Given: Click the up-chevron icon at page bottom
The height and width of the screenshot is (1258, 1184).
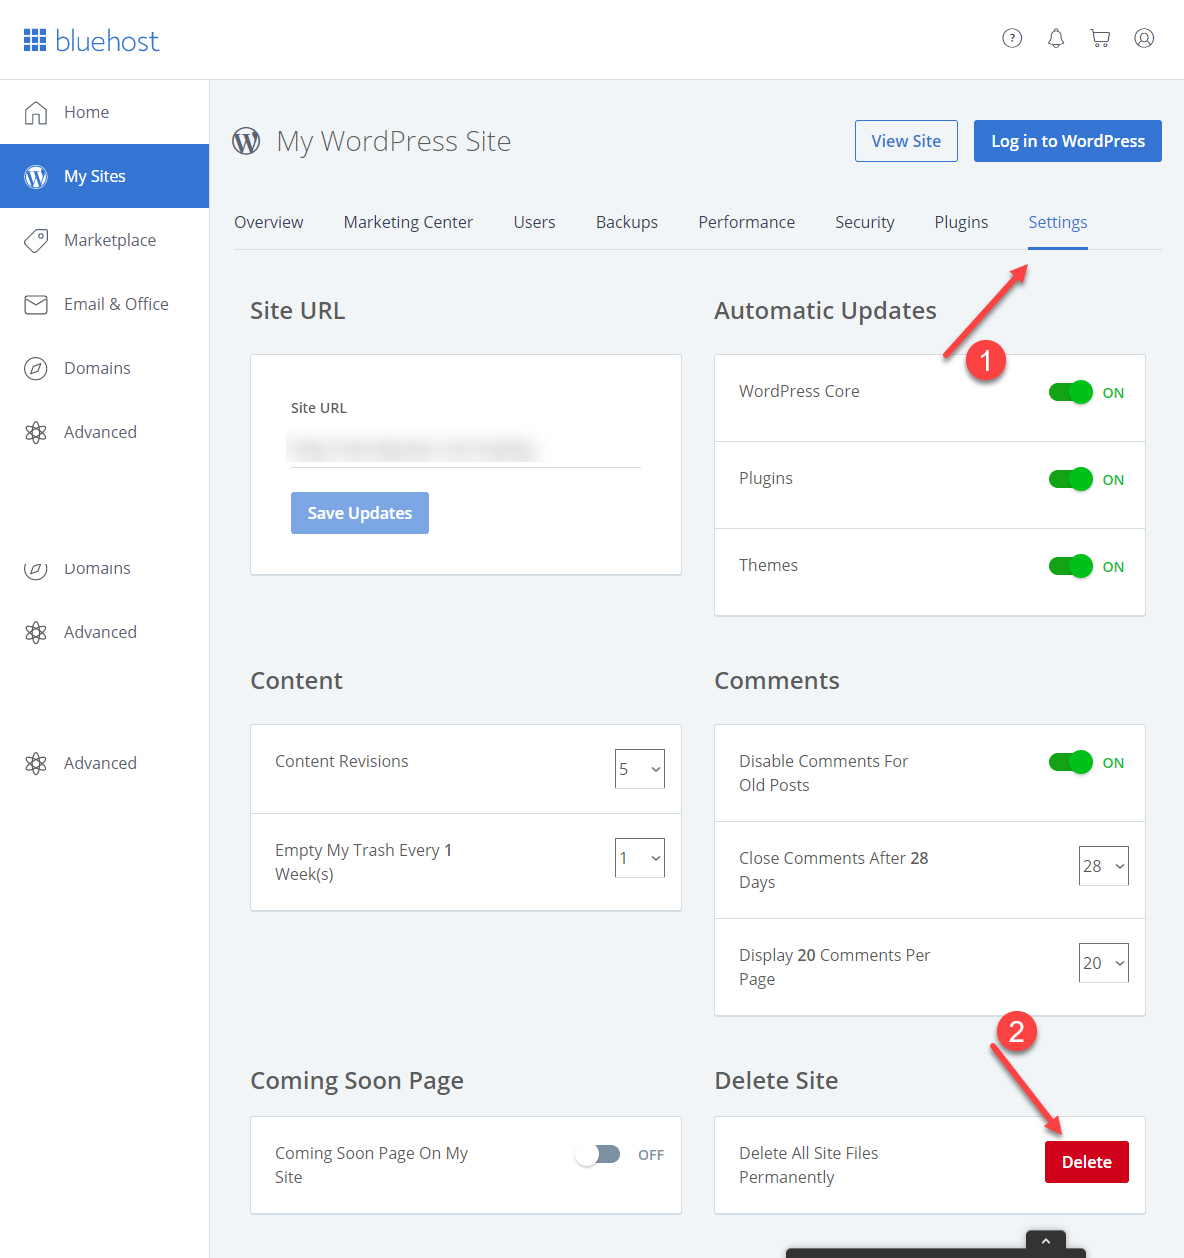Looking at the screenshot, I should (1046, 1241).
